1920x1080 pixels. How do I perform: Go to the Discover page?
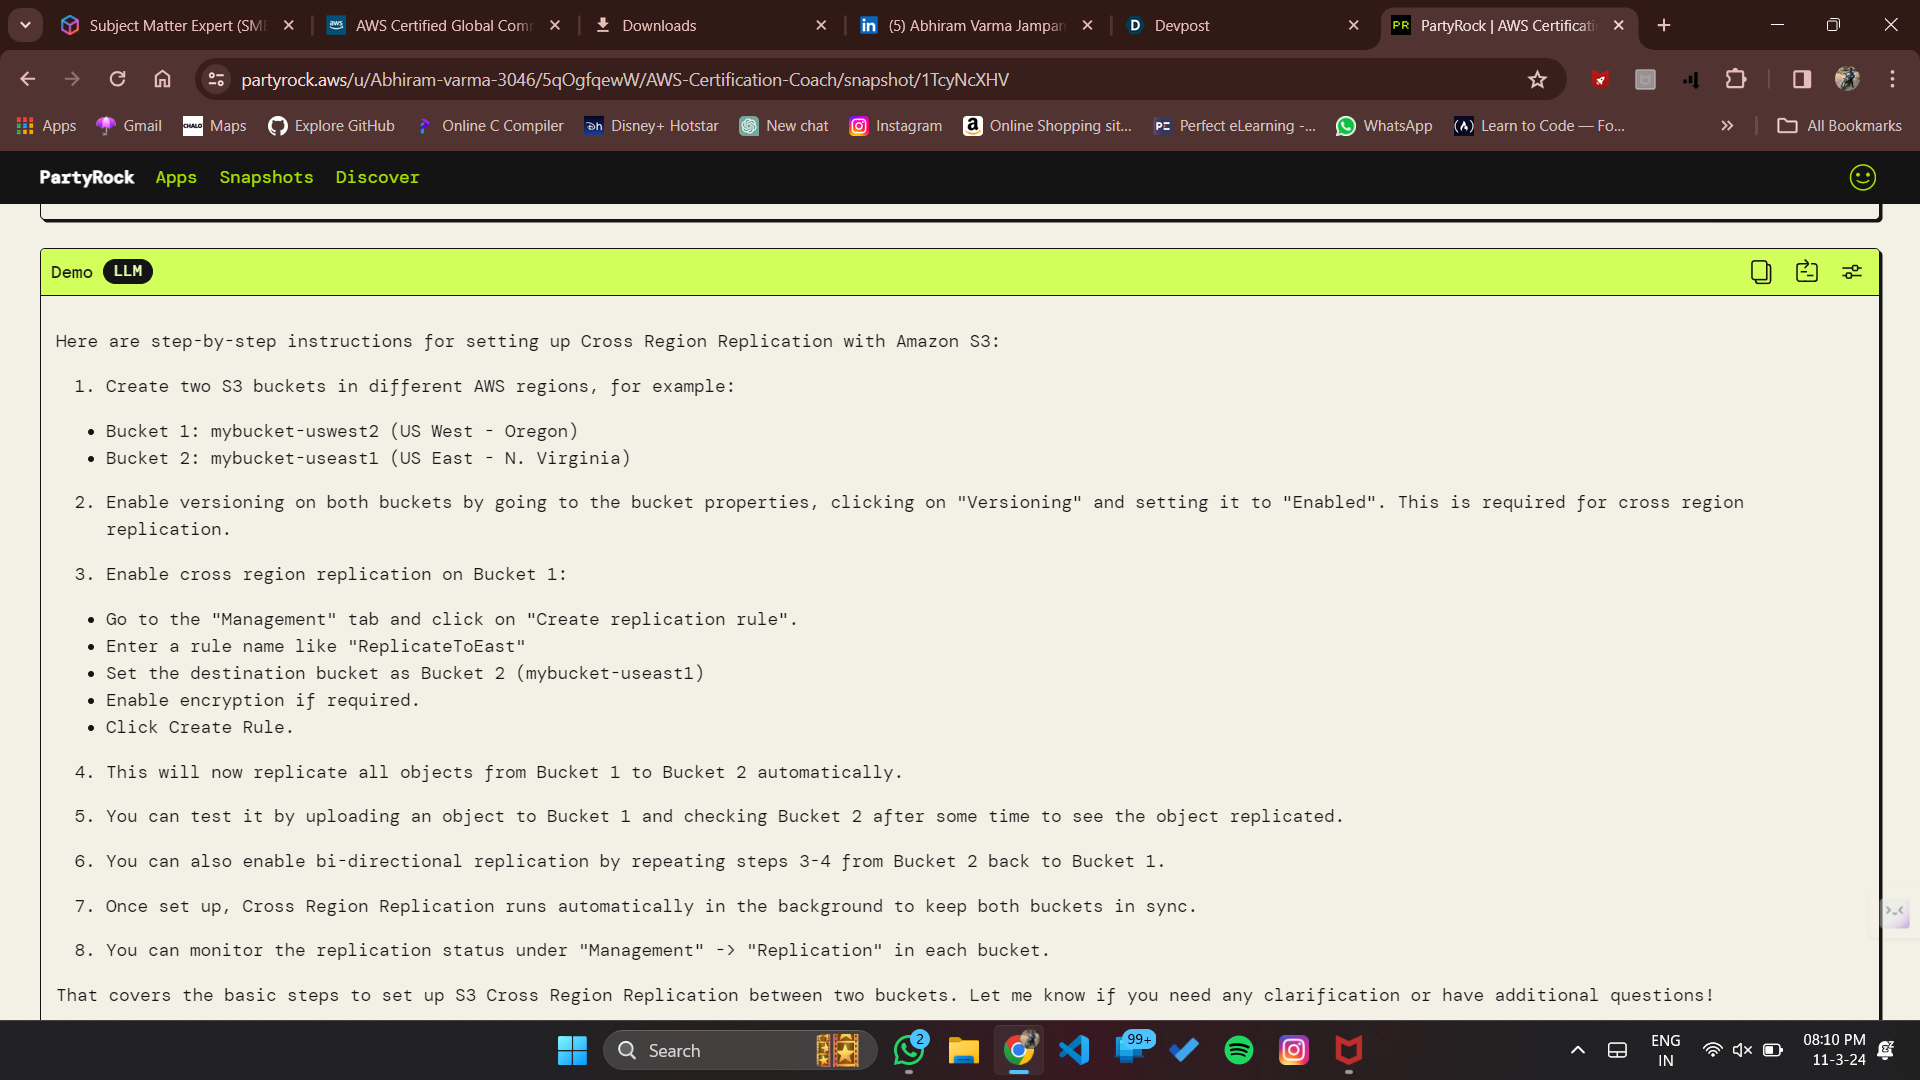coord(377,177)
